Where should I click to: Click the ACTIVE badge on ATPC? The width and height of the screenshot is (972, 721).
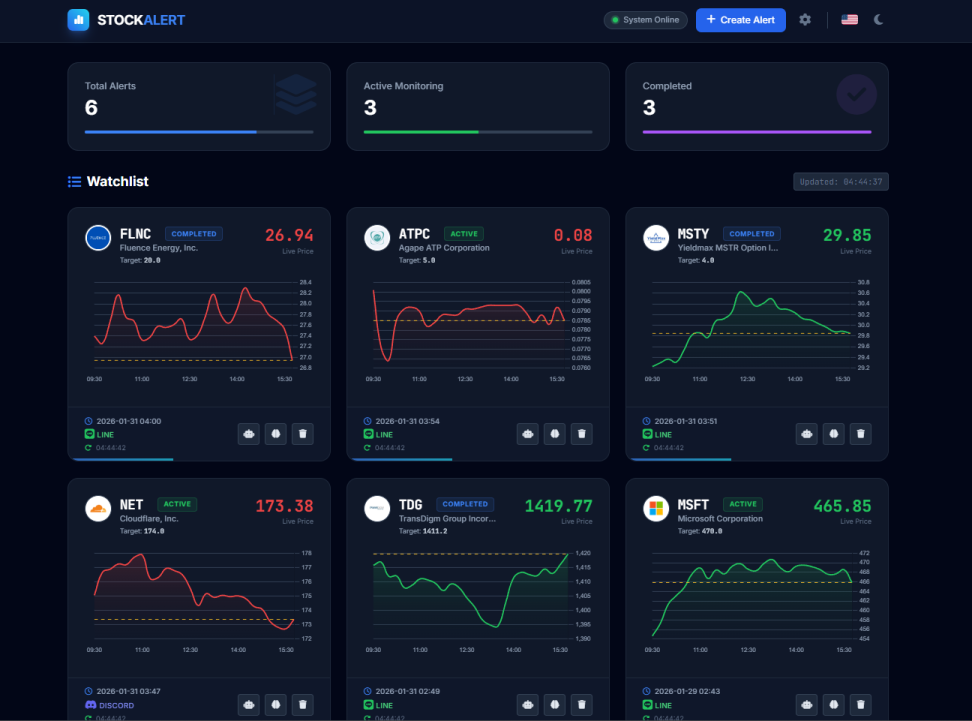pyautogui.click(x=464, y=234)
